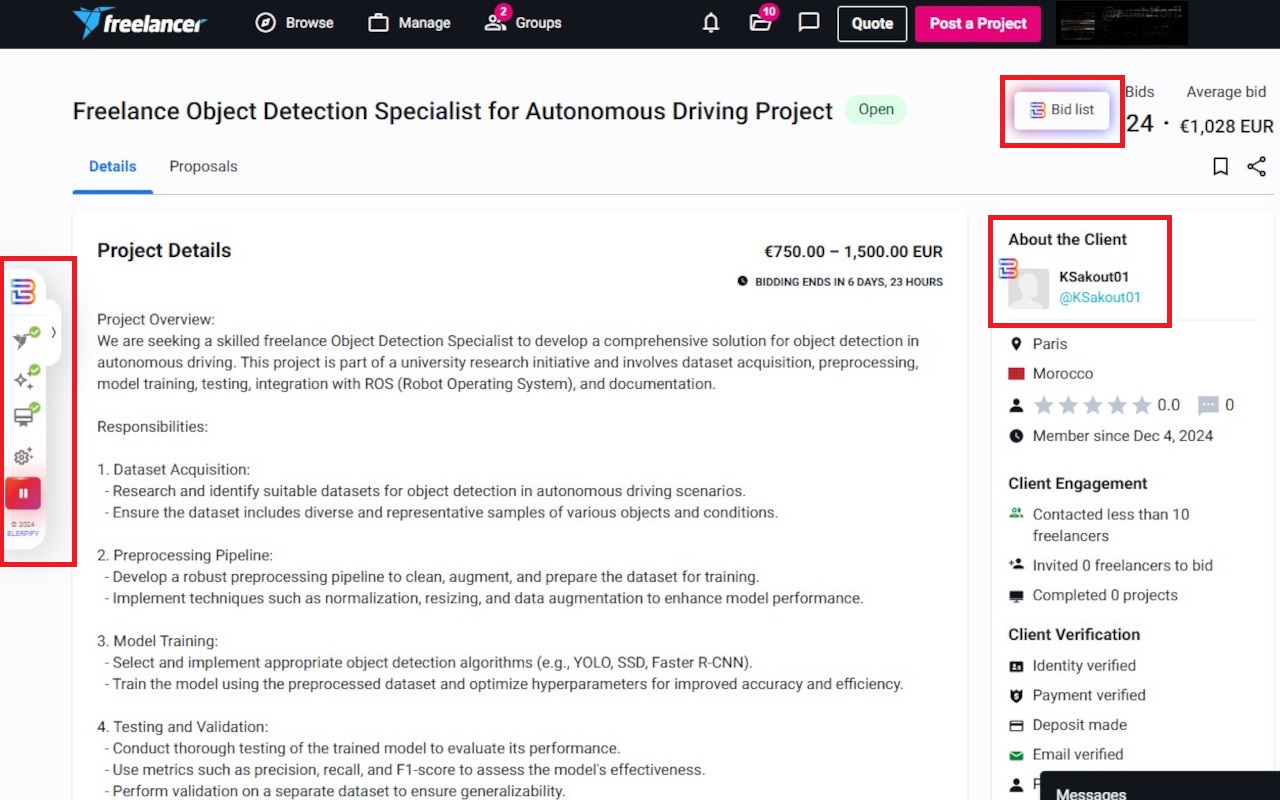
Task: Open the Freelancer logo home link
Action: pyautogui.click(x=139, y=23)
